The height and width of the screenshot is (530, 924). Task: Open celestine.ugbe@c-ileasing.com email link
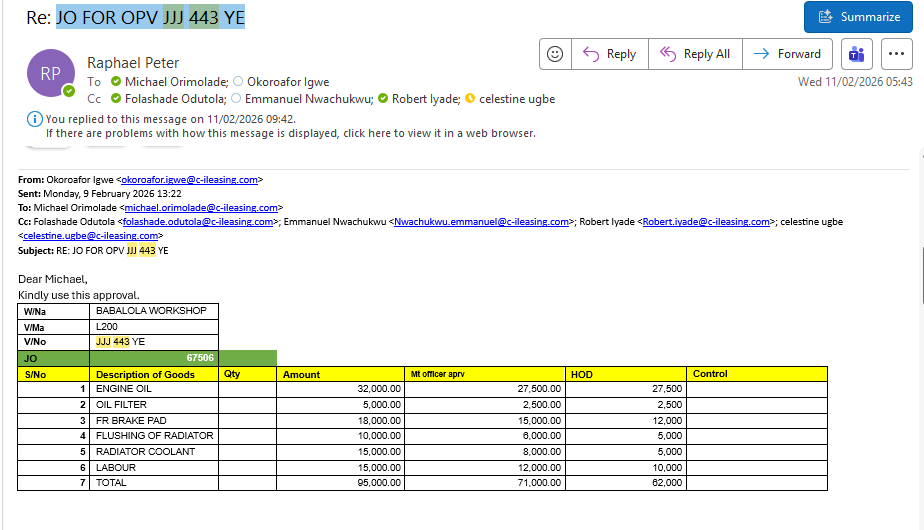coord(91,236)
